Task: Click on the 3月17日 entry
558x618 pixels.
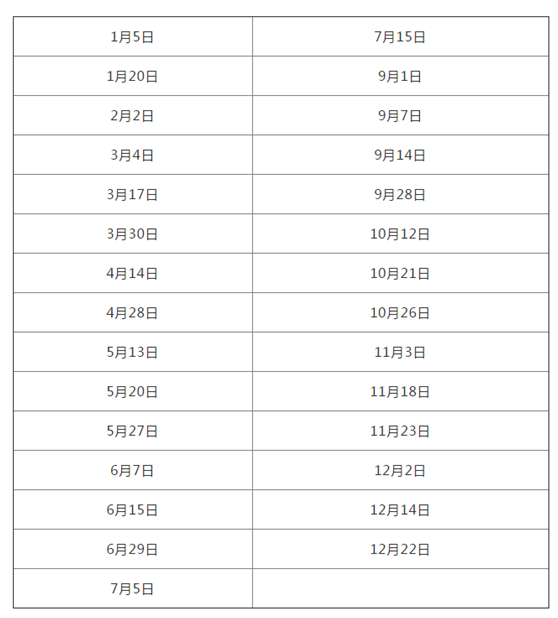Action: point(133,194)
